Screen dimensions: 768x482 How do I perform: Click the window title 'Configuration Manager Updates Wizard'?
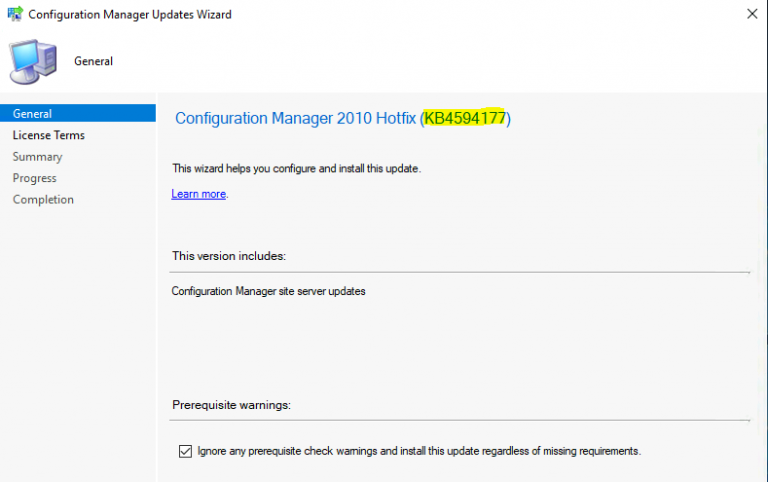(x=130, y=15)
